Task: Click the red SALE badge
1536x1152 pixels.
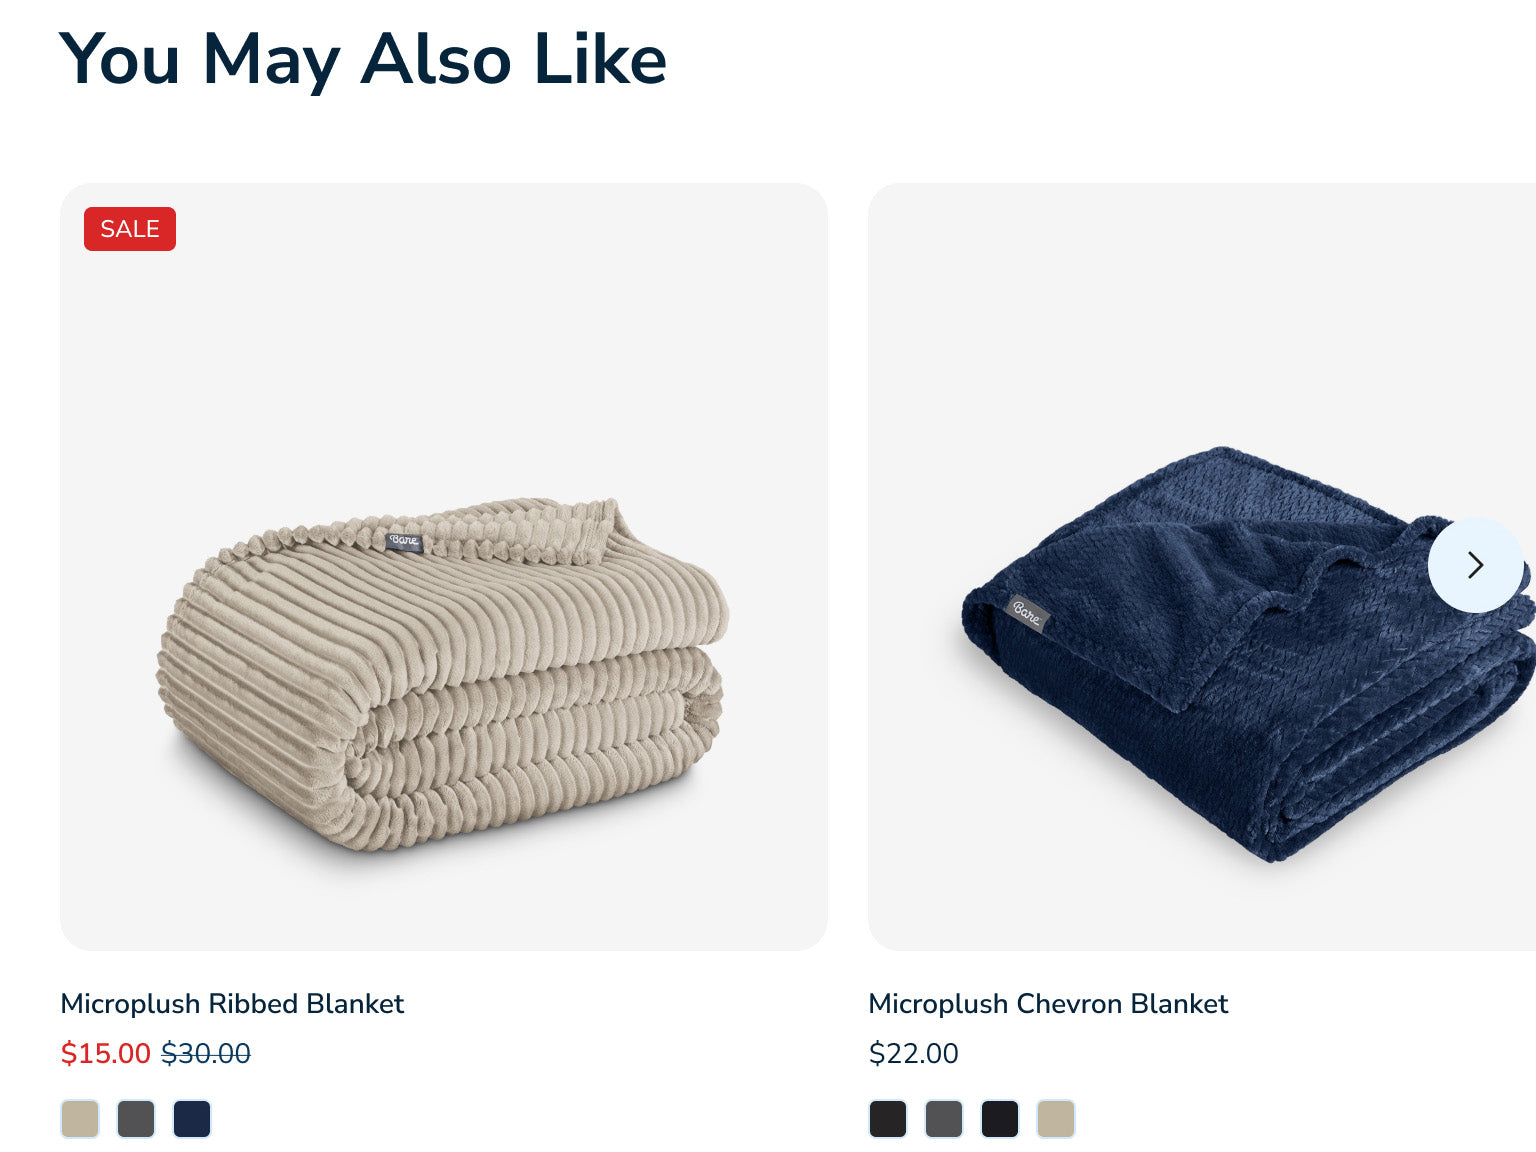Action: [130, 229]
